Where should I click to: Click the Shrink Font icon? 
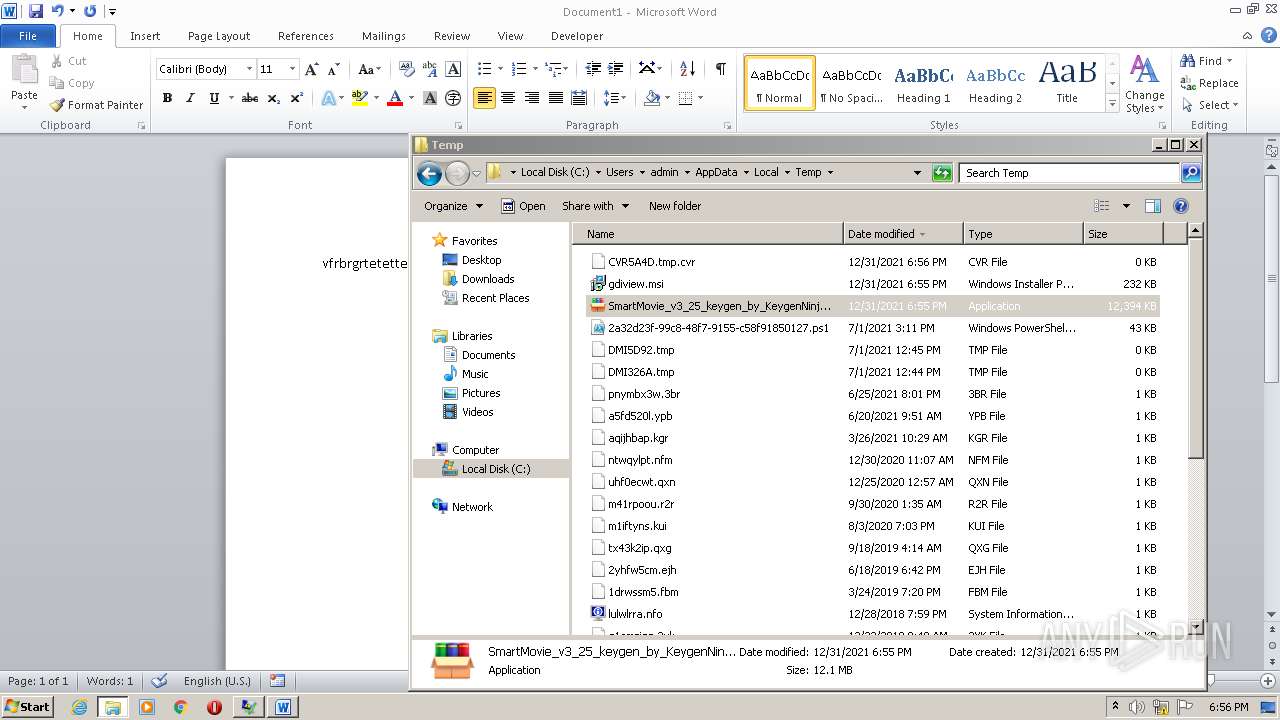334,69
